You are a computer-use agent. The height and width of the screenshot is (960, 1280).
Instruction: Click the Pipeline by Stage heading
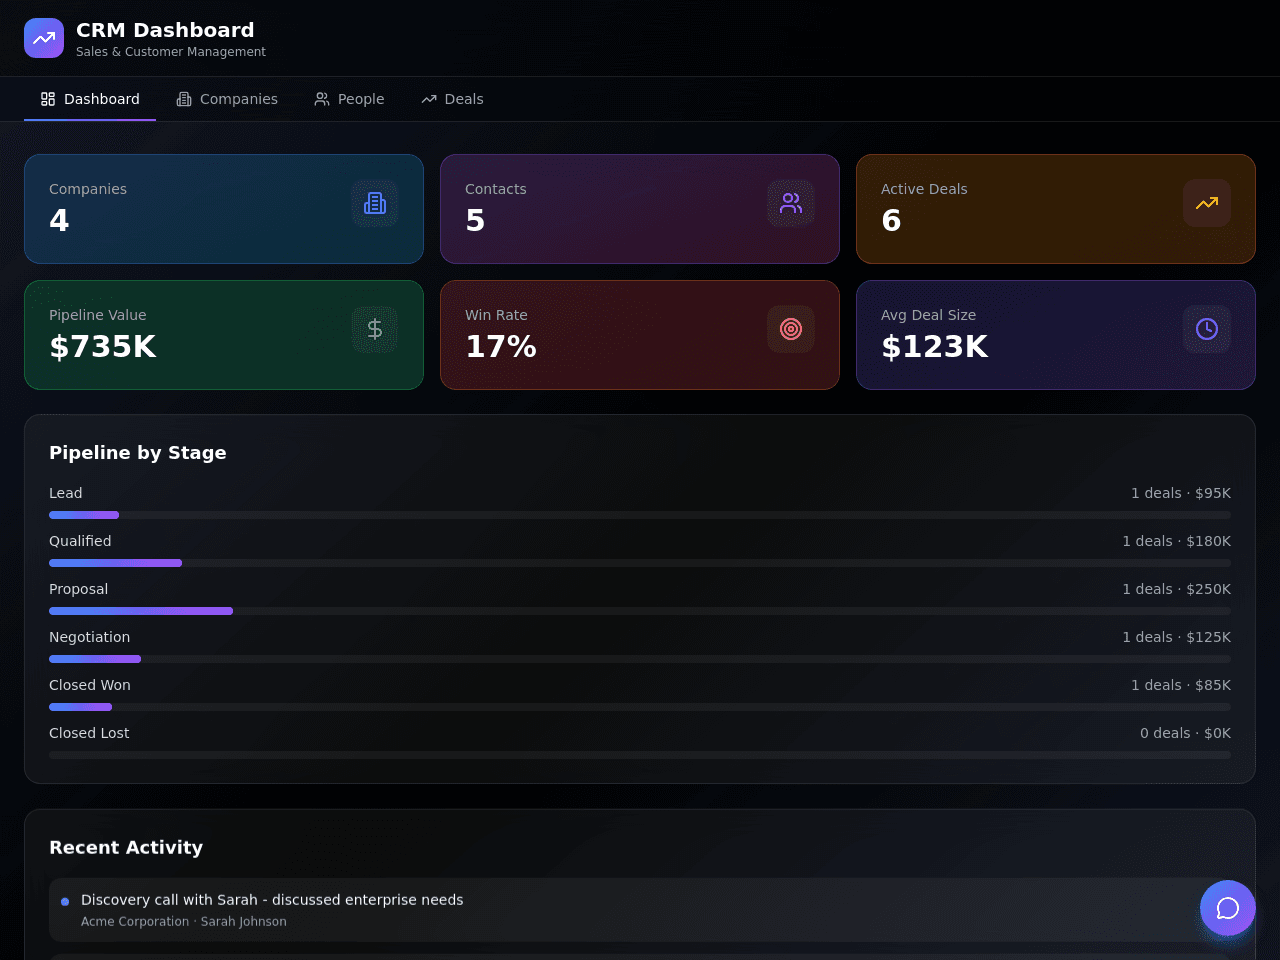pyautogui.click(x=138, y=453)
